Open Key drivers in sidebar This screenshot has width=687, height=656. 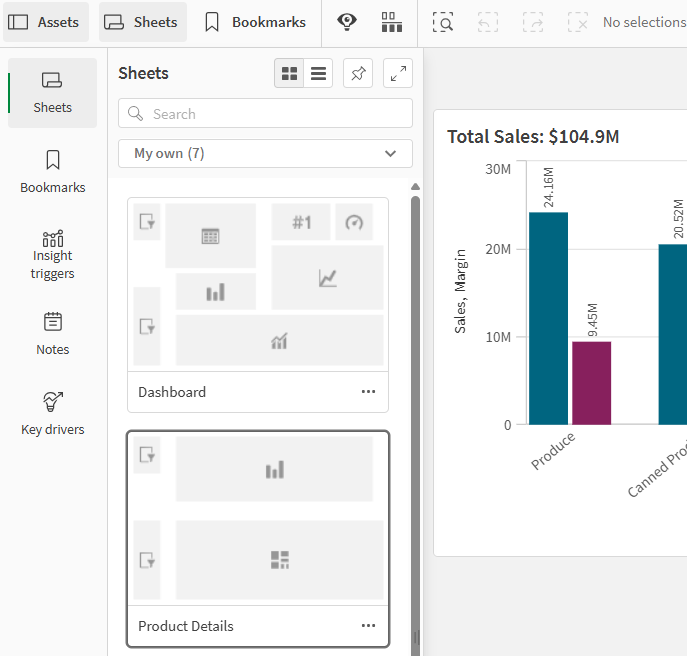[x=52, y=414]
